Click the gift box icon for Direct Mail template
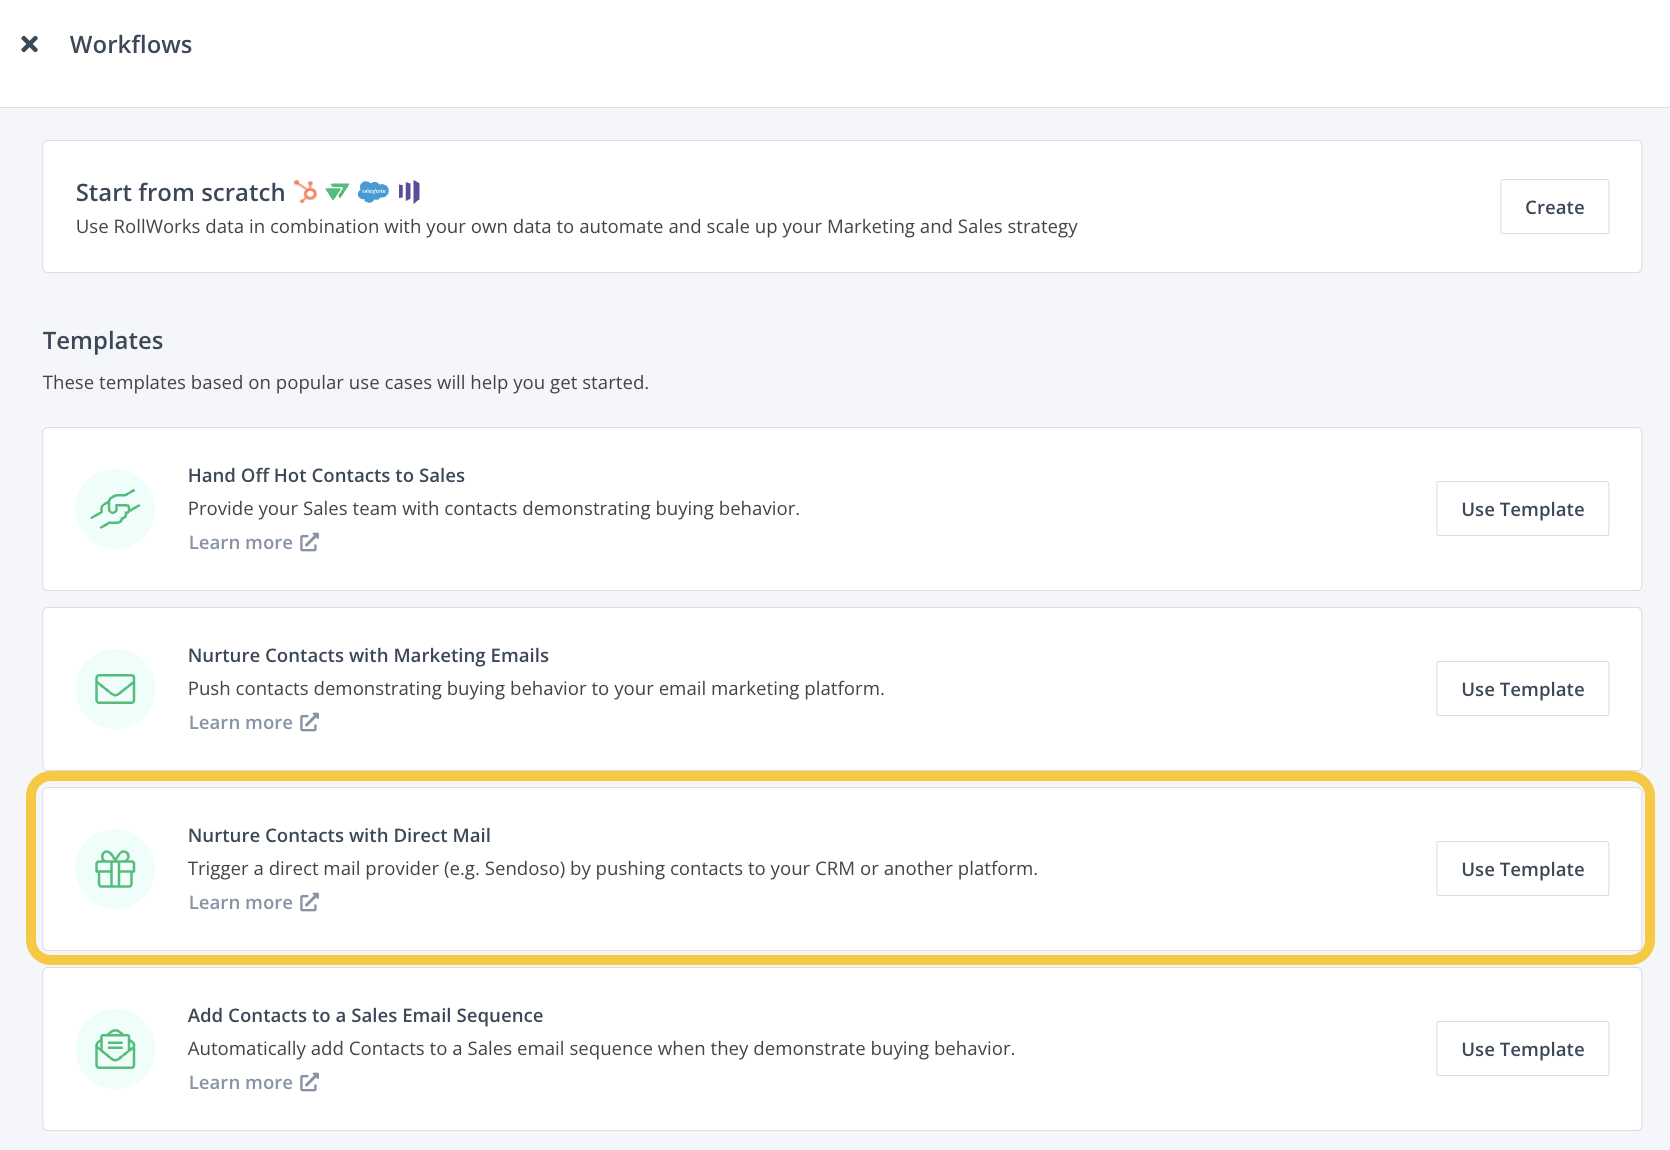1670x1150 pixels. click(x=115, y=869)
